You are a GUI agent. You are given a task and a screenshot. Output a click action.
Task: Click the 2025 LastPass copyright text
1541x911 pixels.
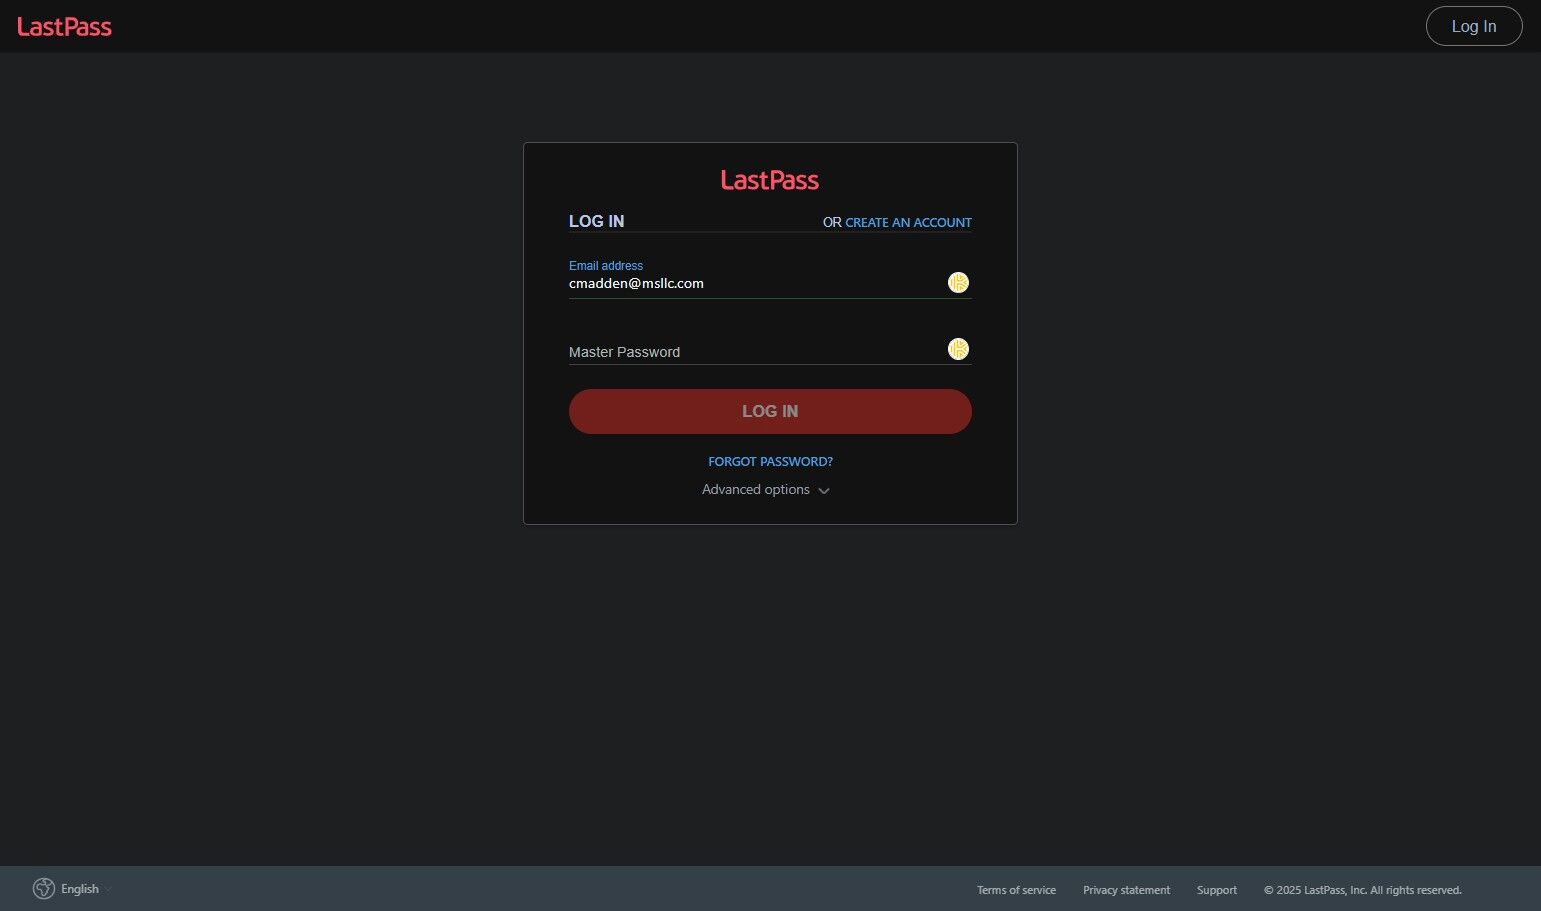(x=1363, y=890)
